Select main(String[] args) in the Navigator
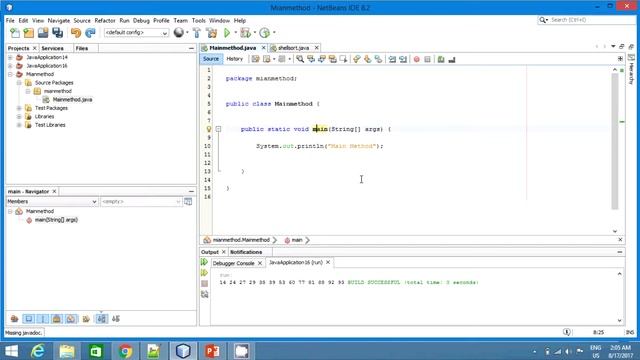The width and height of the screenshot is (640, 360). 56,220
